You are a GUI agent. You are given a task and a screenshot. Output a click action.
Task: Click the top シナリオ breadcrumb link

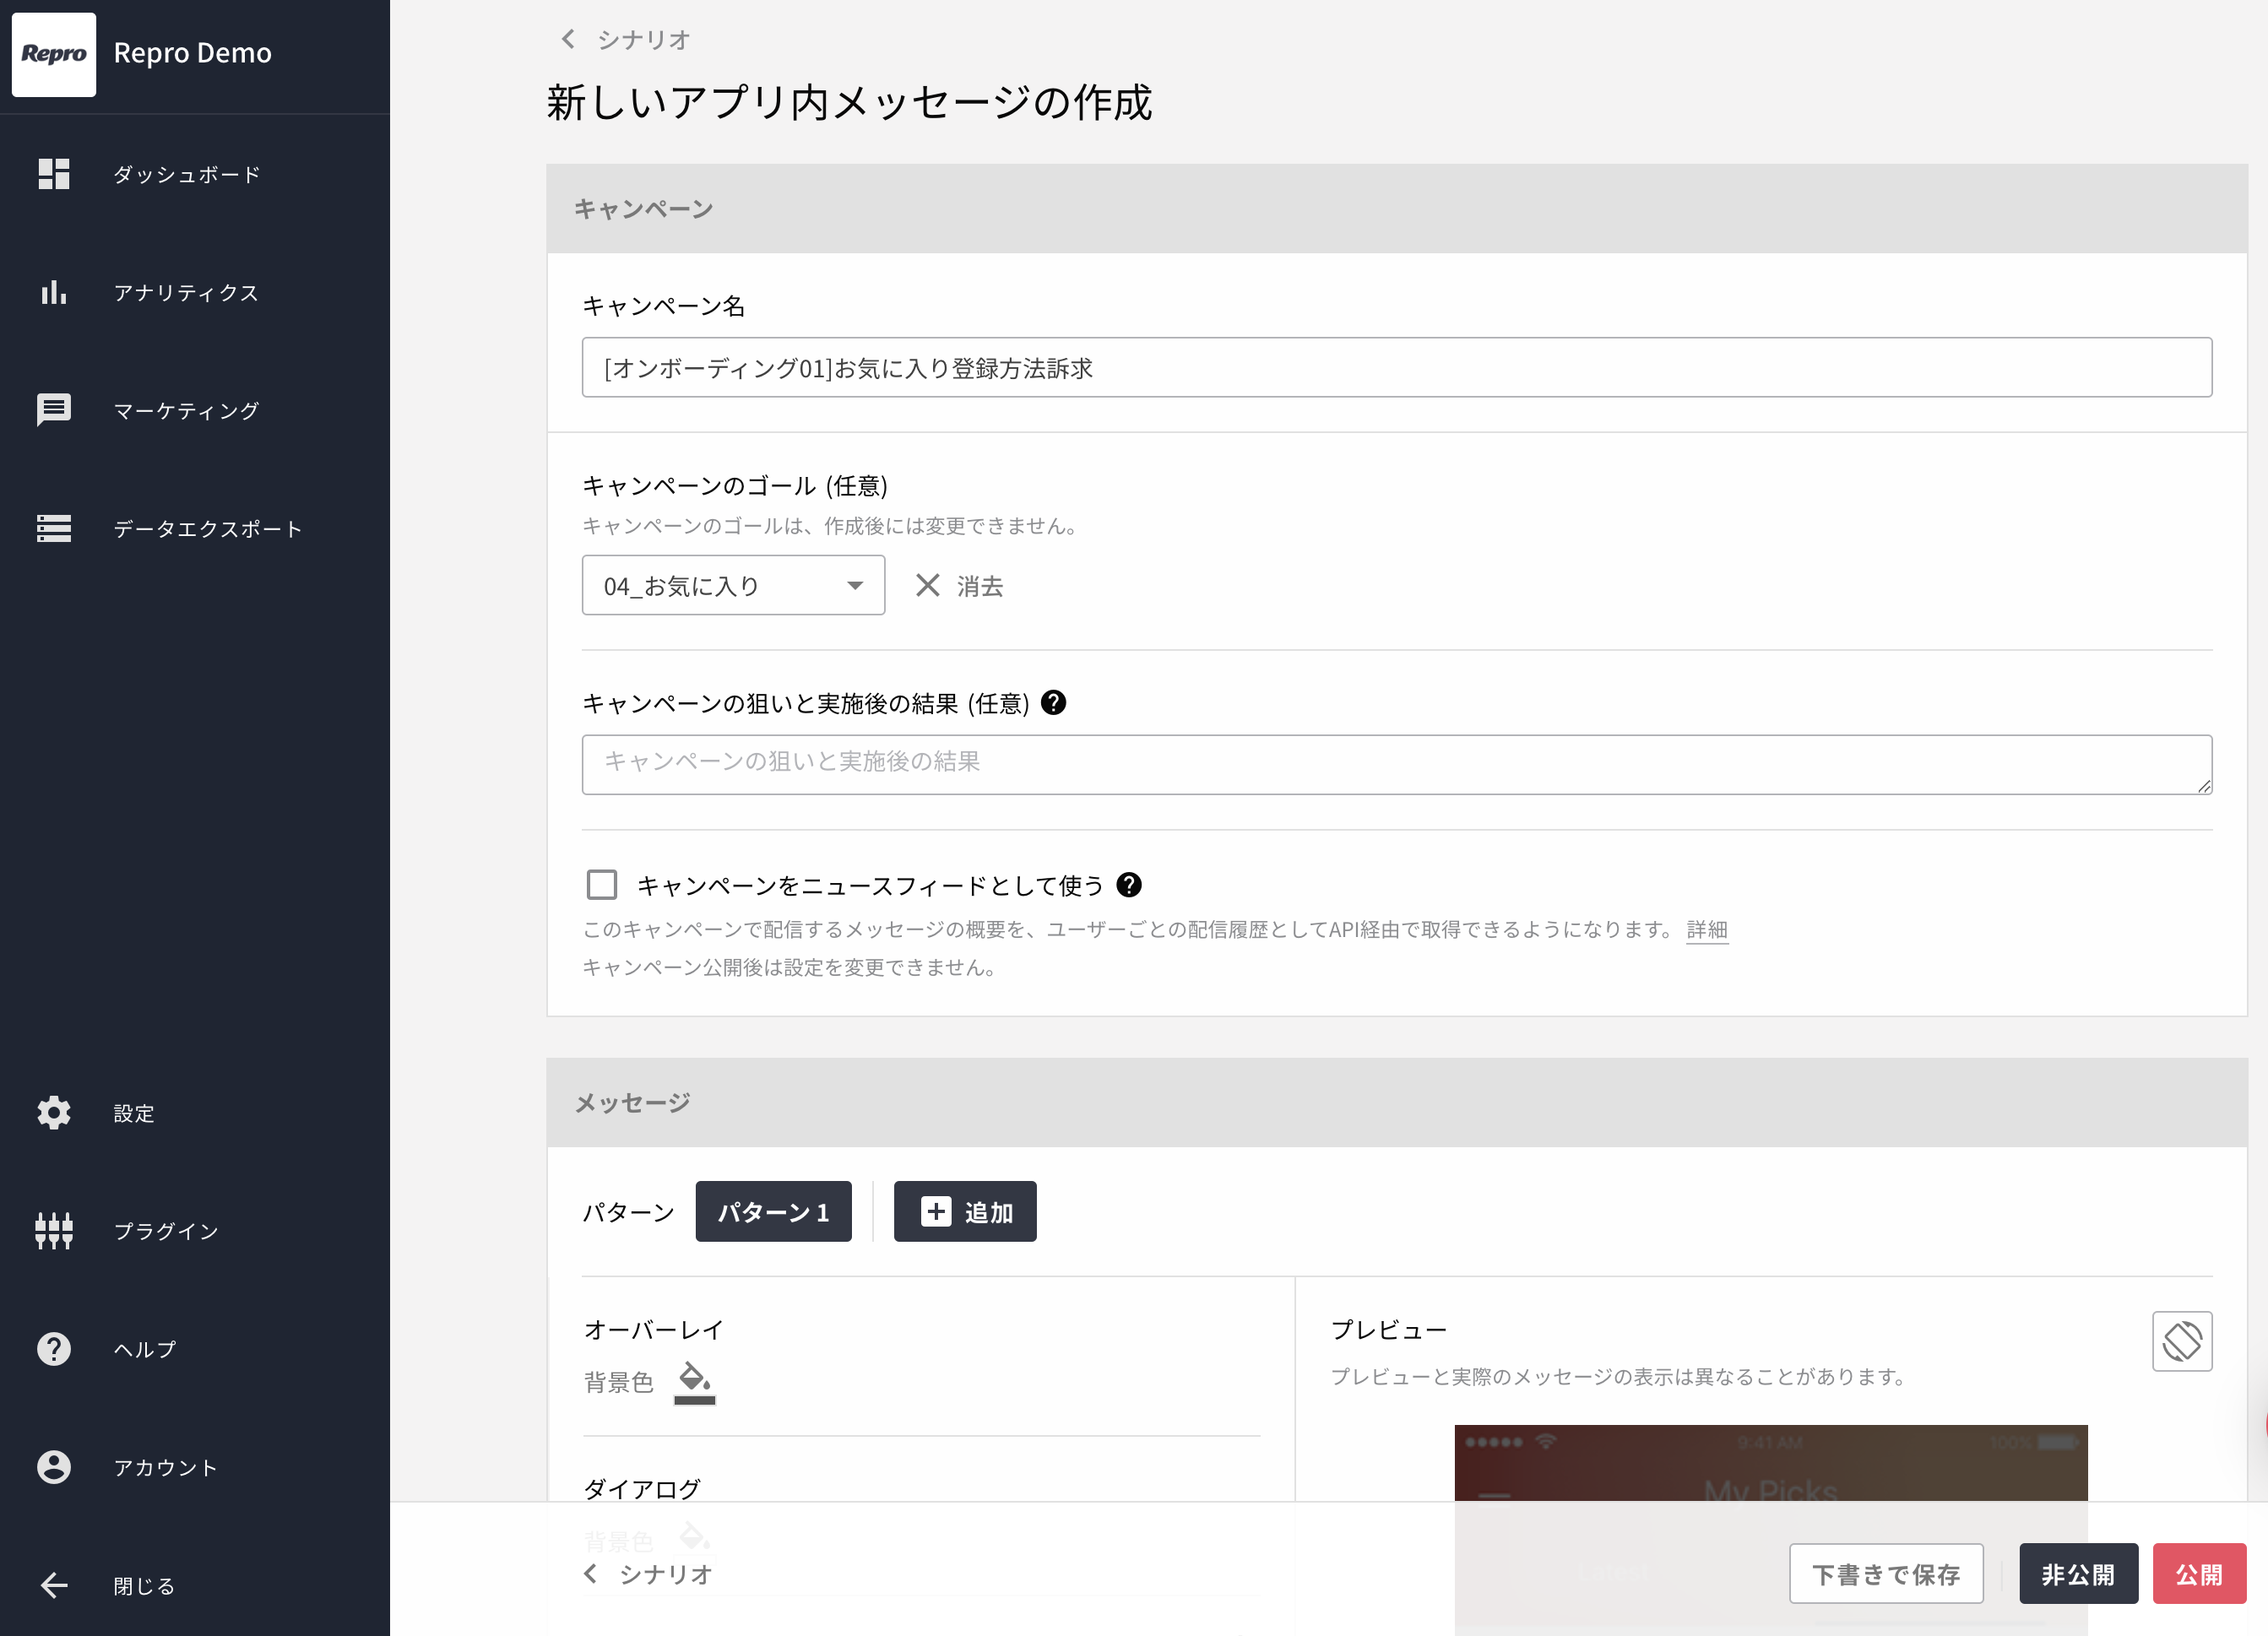(644, 39)
